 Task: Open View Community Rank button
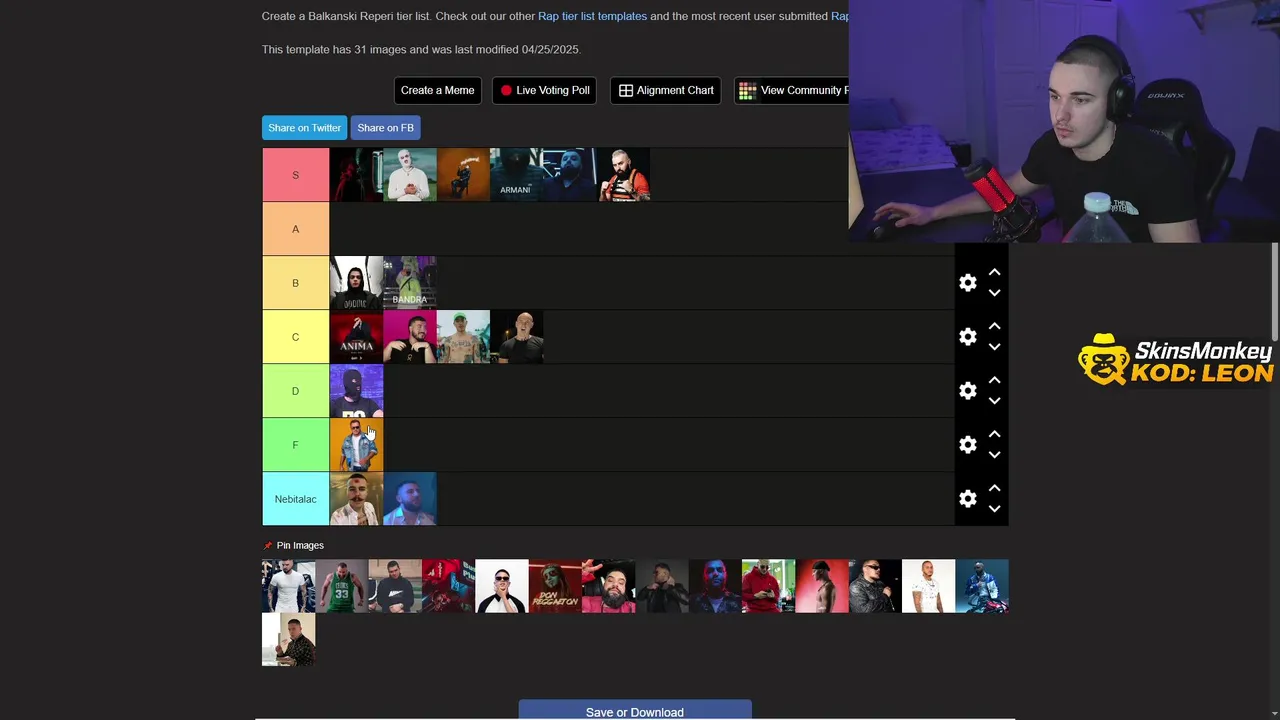point(792,90)
